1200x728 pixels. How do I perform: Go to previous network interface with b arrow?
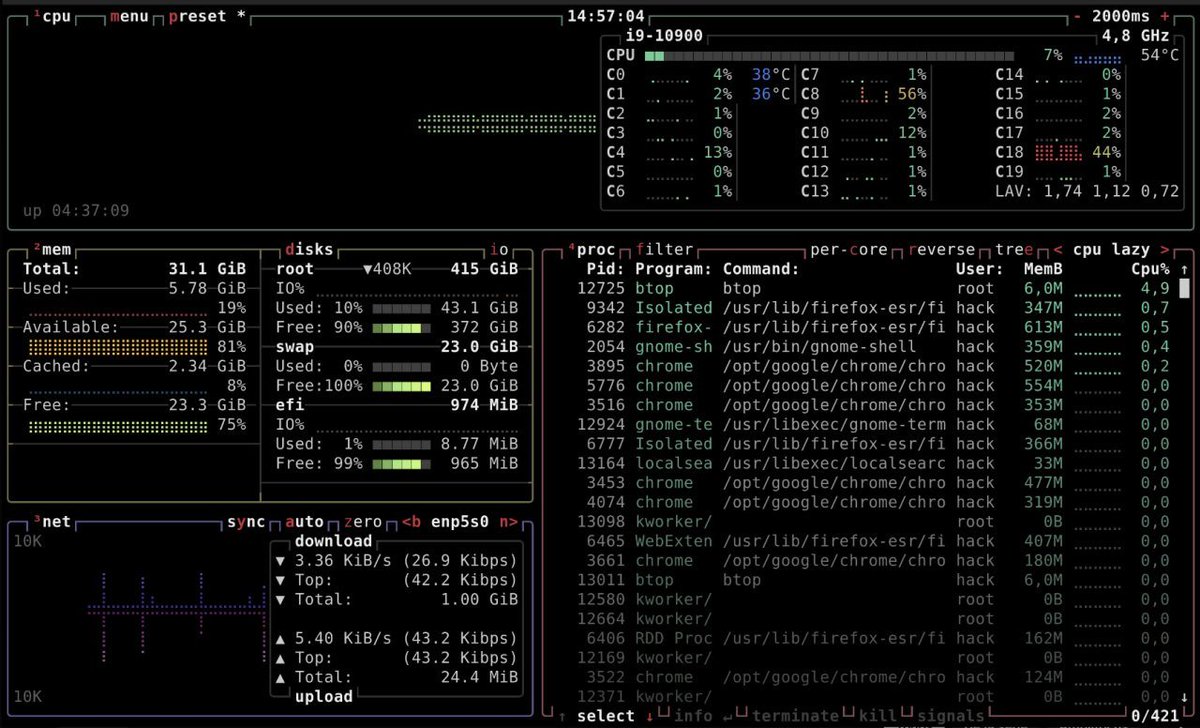click(412, 522)
